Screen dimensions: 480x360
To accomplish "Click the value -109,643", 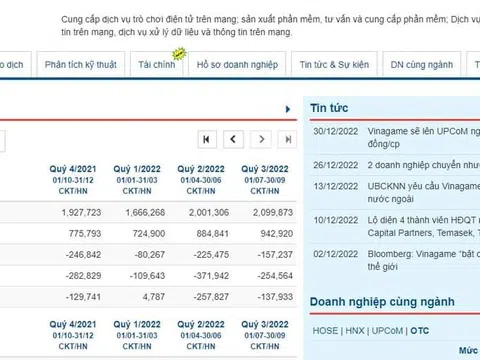I will (147, 276).
